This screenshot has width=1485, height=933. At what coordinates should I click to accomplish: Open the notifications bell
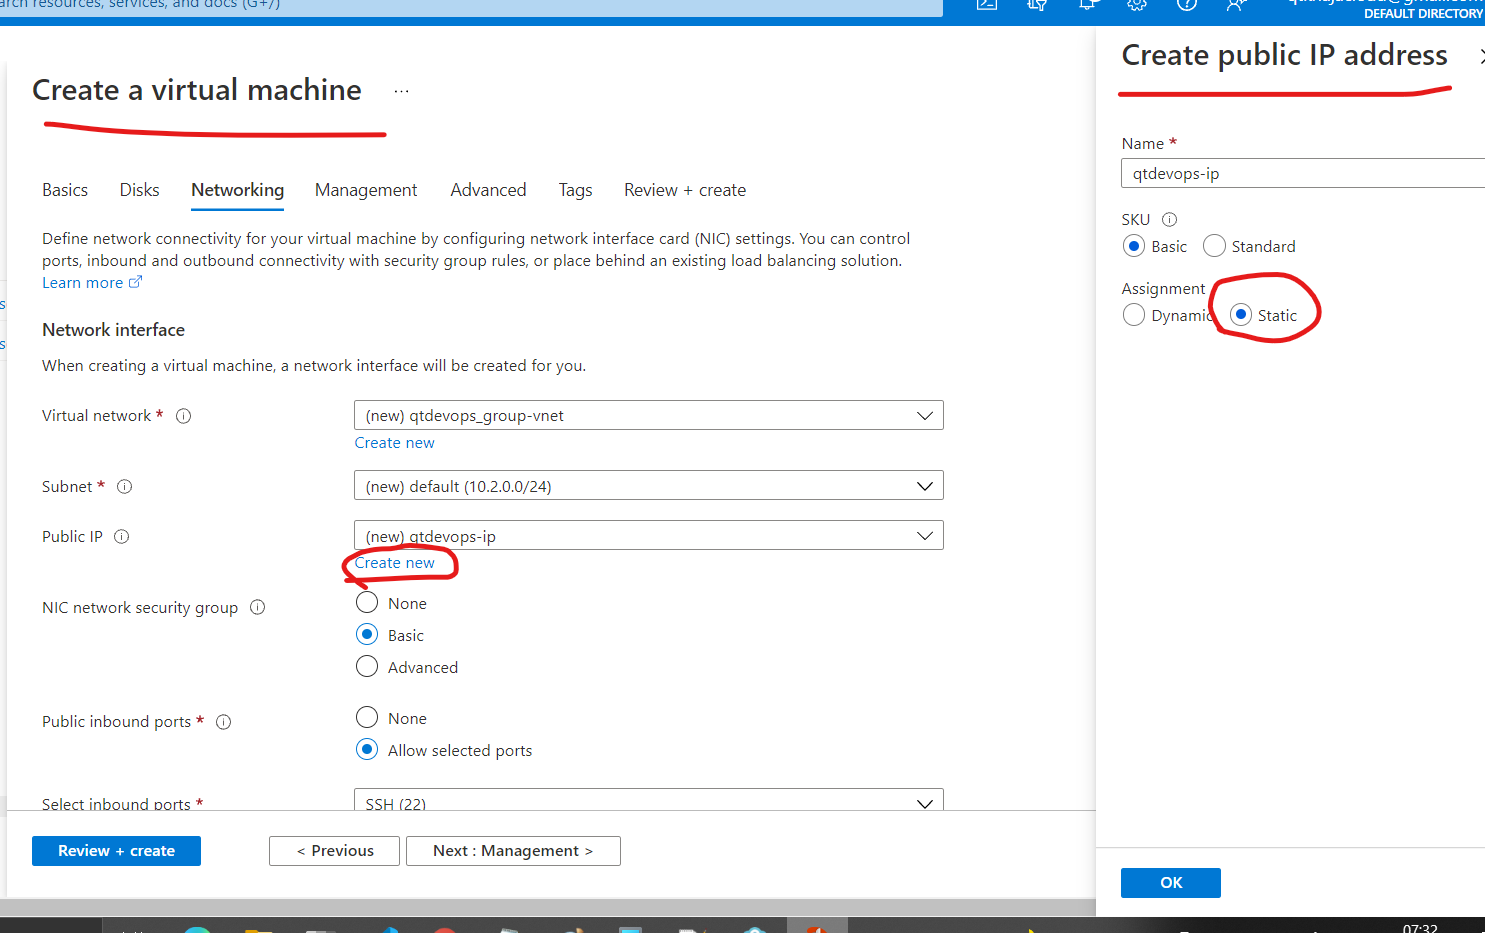coord(1087,4)
